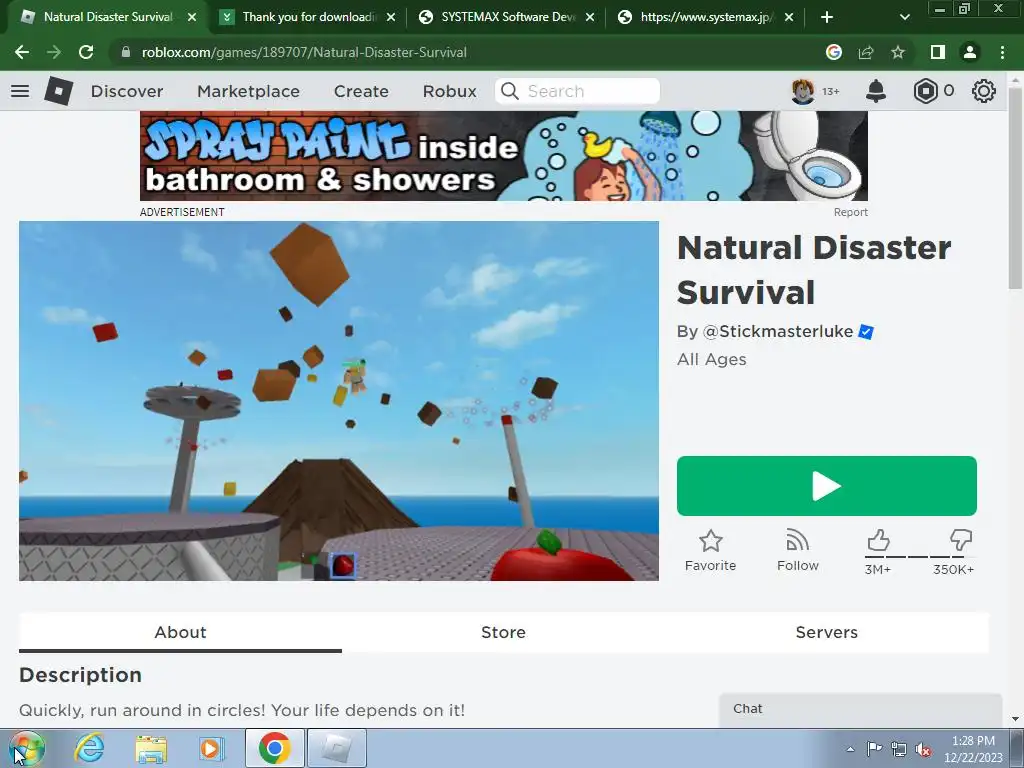Show hidden system tray icons
The height and width of the screenshot is (768, 1024).
coord(850,749)
